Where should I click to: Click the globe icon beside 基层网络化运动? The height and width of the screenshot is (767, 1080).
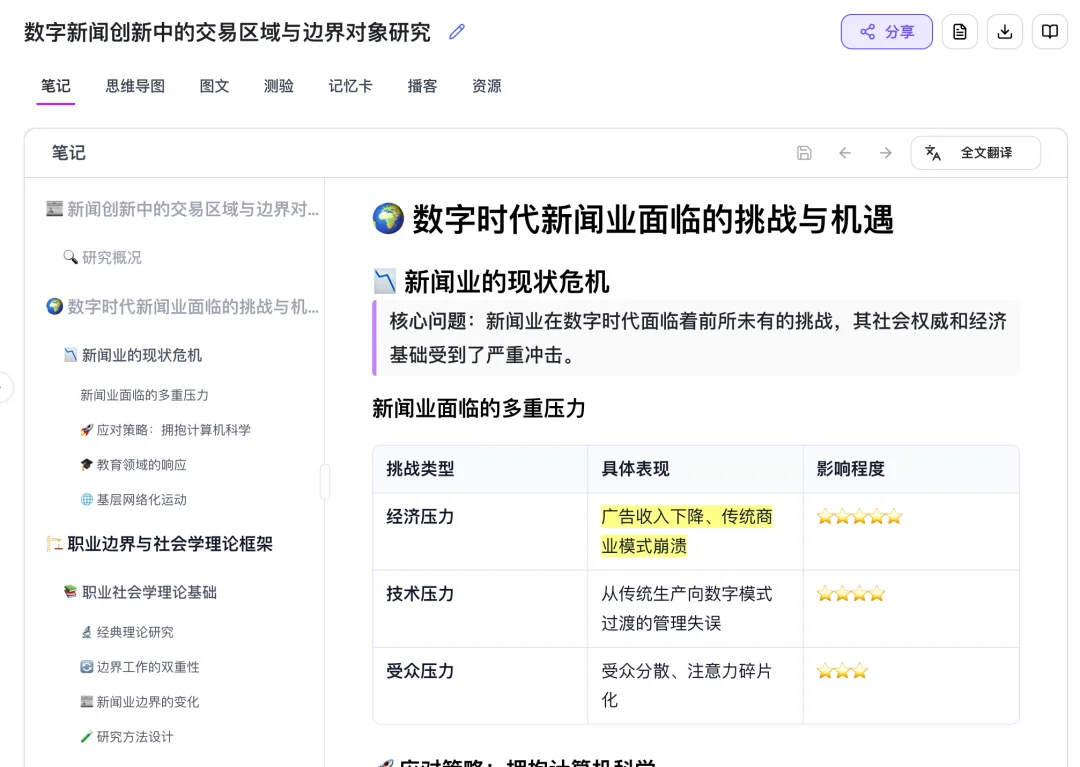click(x=86, y=499)
